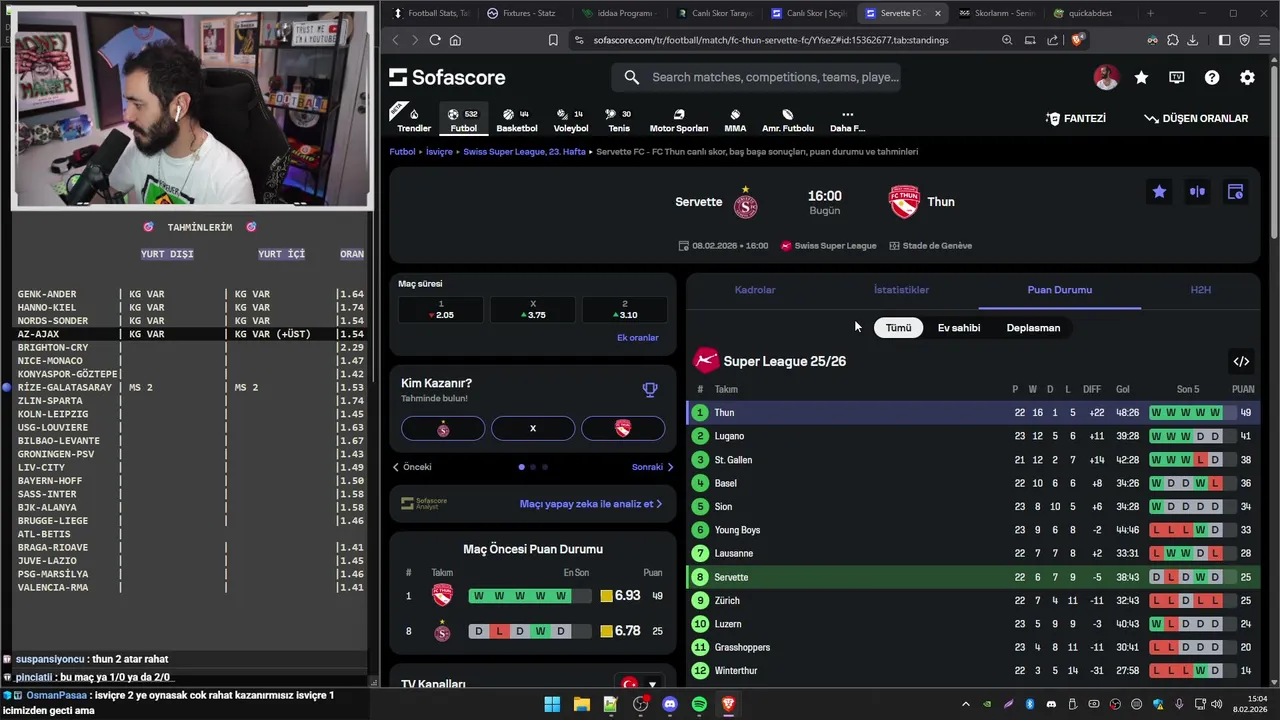Image resolution: width=1280 pixels, height=720 pixels.
Task: Open the Swiss Super League, 23. Hafta breadcrumb
Action: click(524, 152)
